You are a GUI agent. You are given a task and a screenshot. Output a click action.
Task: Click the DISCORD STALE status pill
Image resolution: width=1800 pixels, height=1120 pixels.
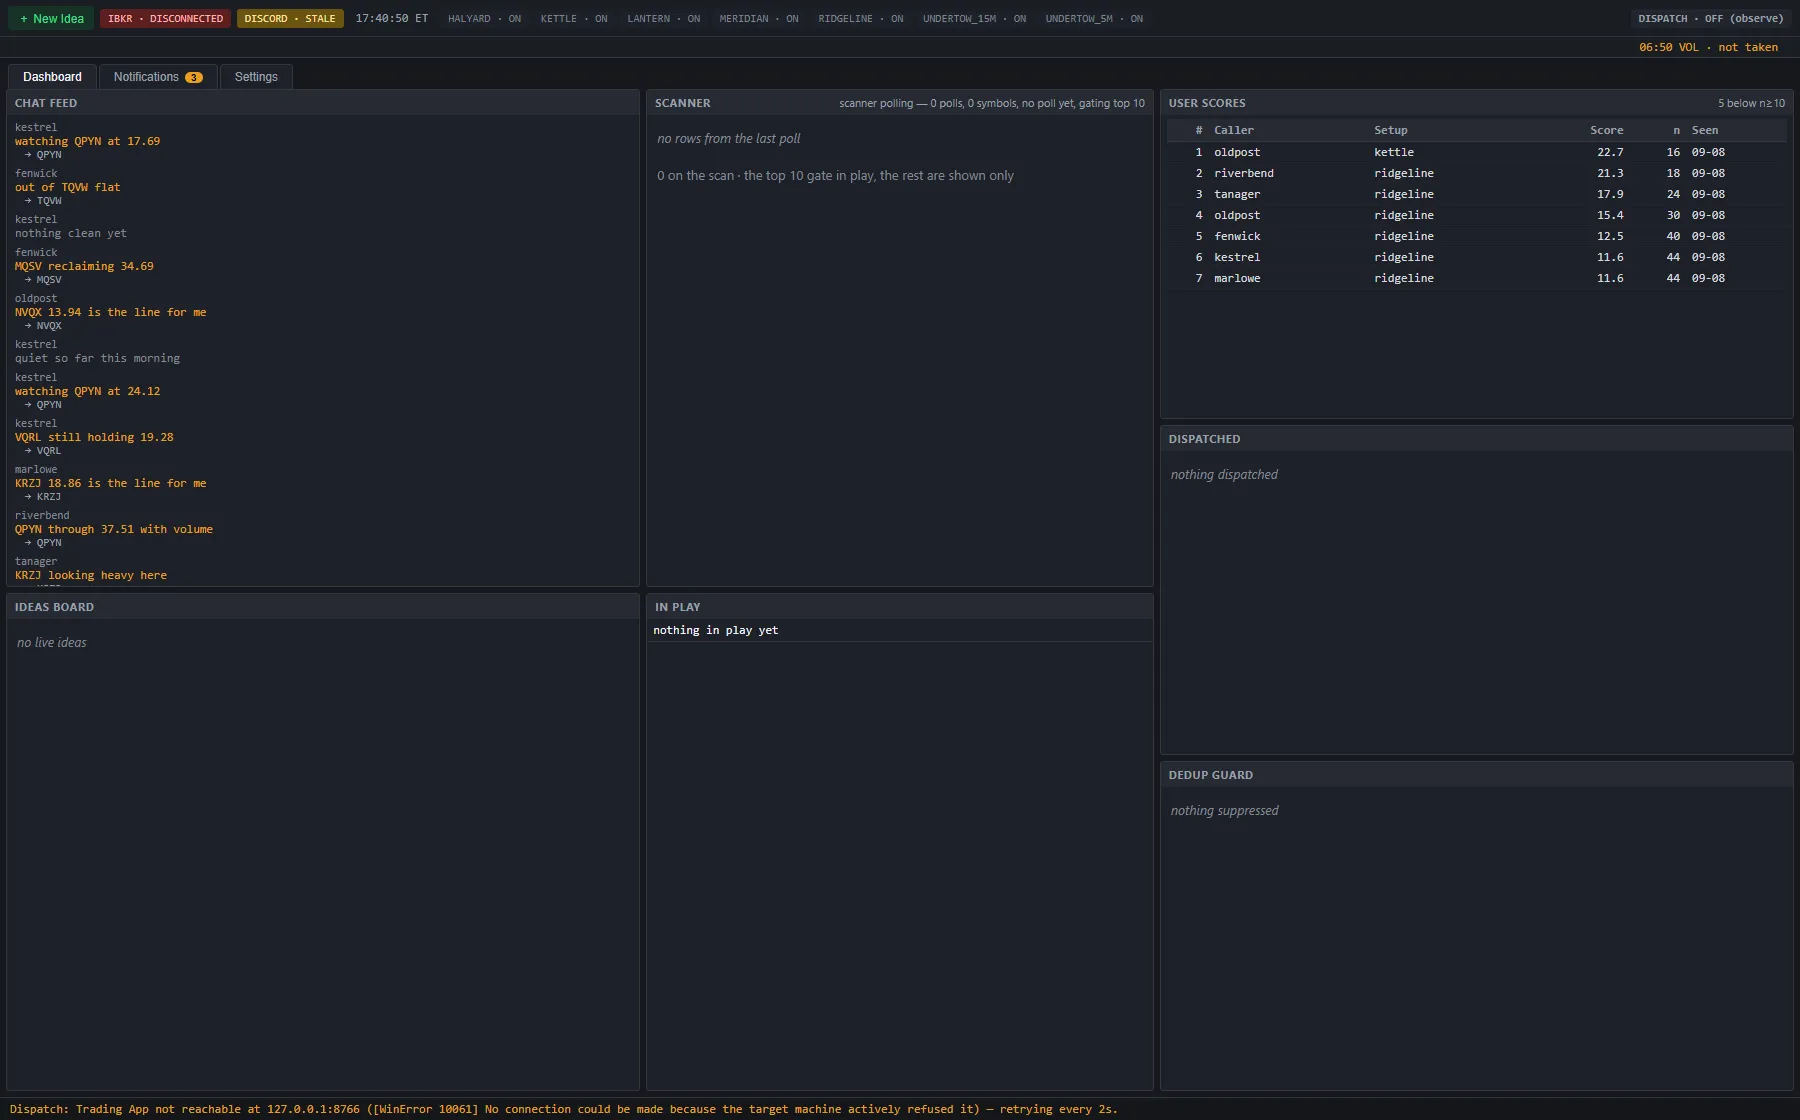(x=290, y=18)
